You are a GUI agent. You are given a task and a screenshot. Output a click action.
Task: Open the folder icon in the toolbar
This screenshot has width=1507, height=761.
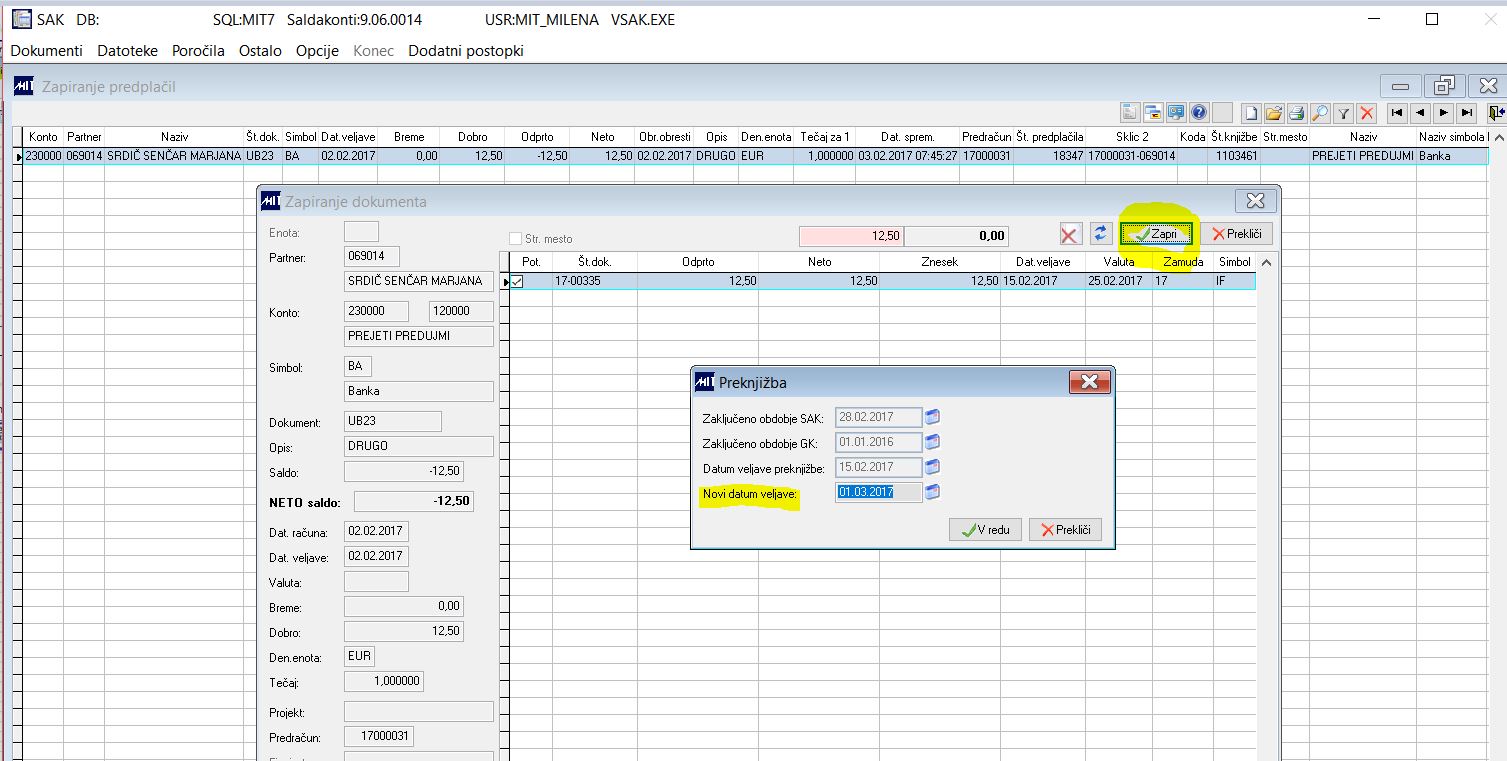(x=1273, y=113)
